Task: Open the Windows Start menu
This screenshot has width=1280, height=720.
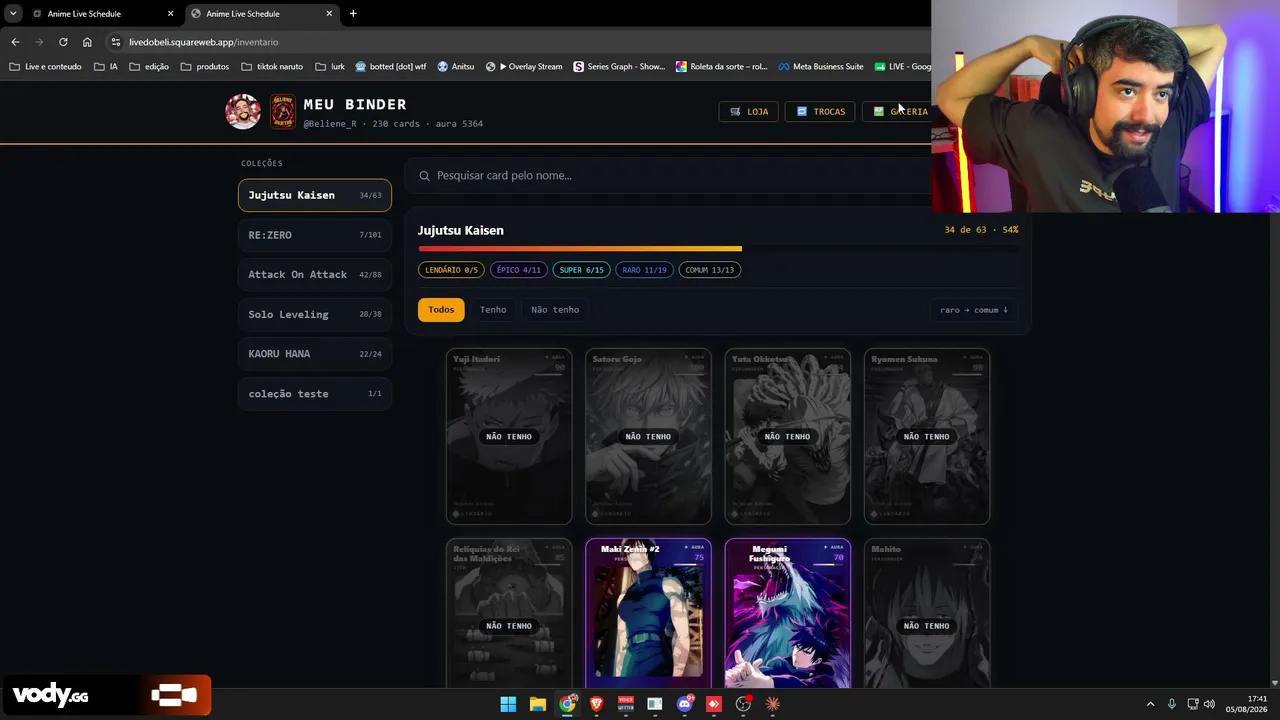Action: coord(508,704)
